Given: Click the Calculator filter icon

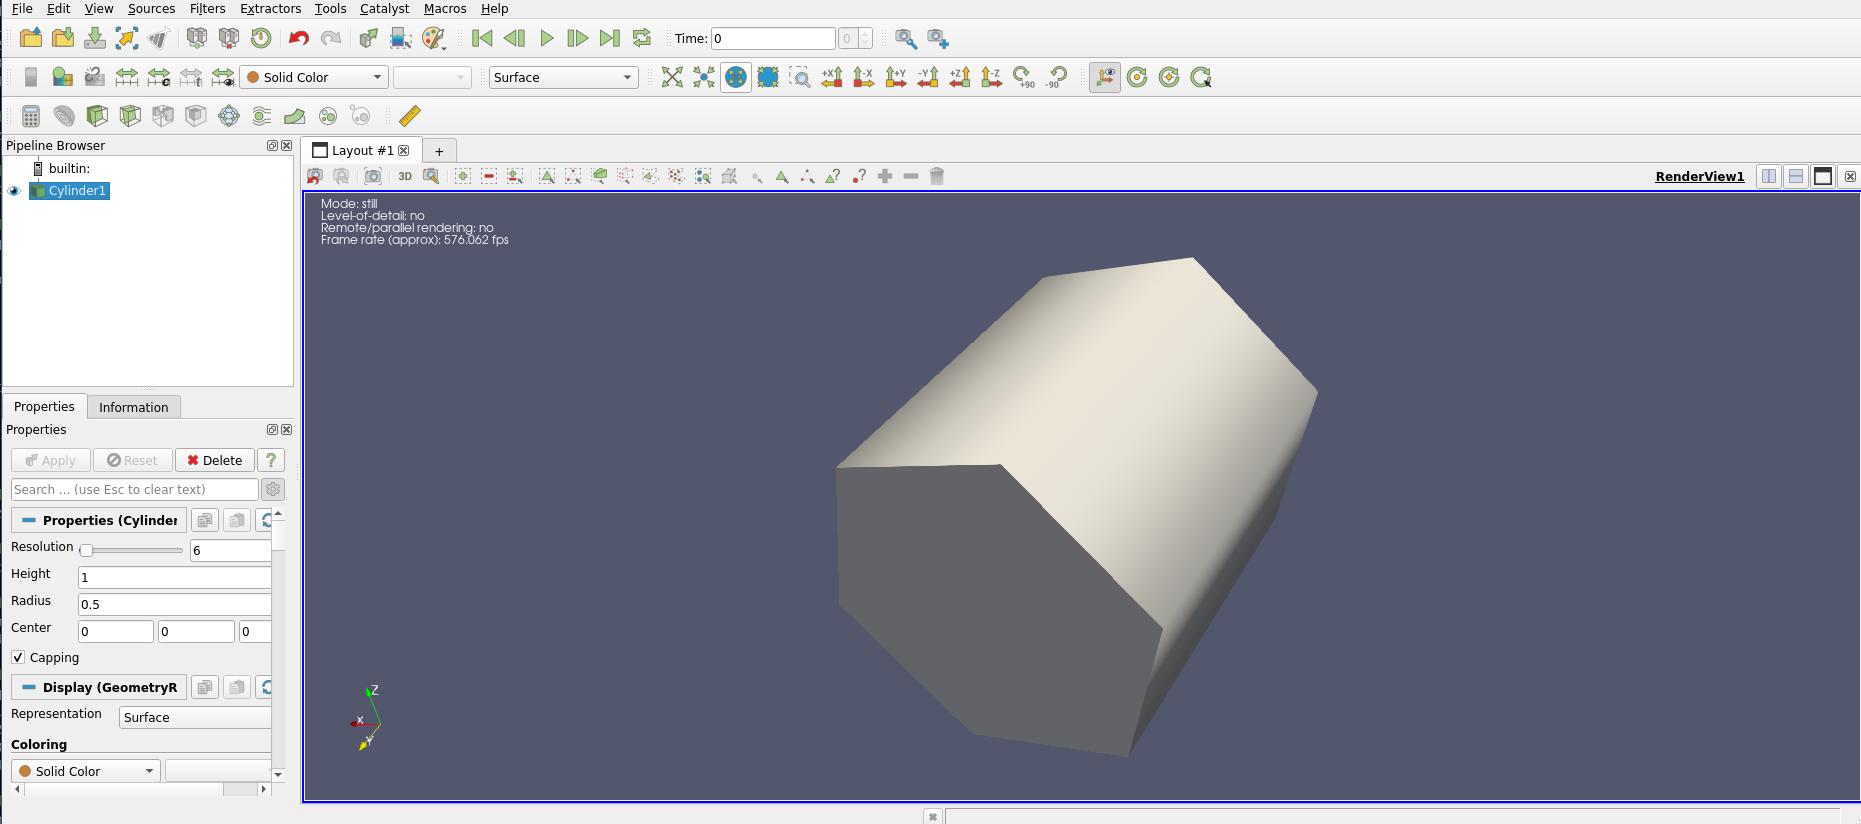Looking at the screenshot, I should coord(31,116).
